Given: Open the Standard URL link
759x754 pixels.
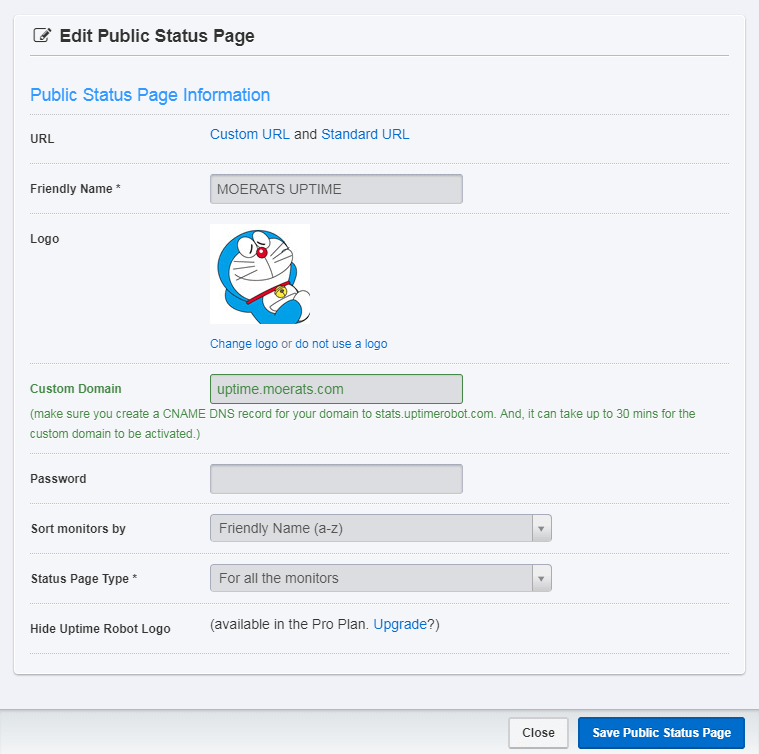Looking at the screenshot, I should [365, 134].
